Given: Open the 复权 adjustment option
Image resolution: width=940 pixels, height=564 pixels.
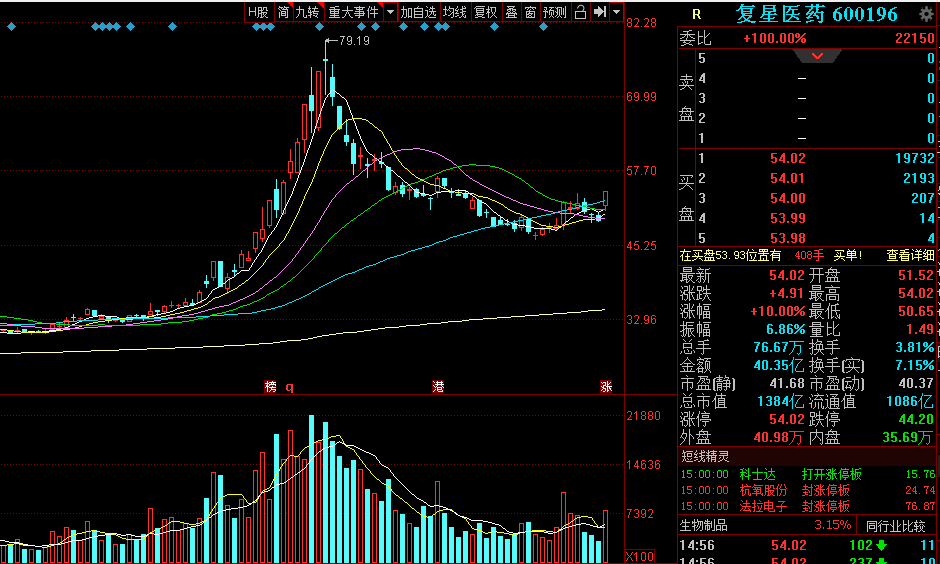Looking at the screenshot, I should click(x=486, y=12).
